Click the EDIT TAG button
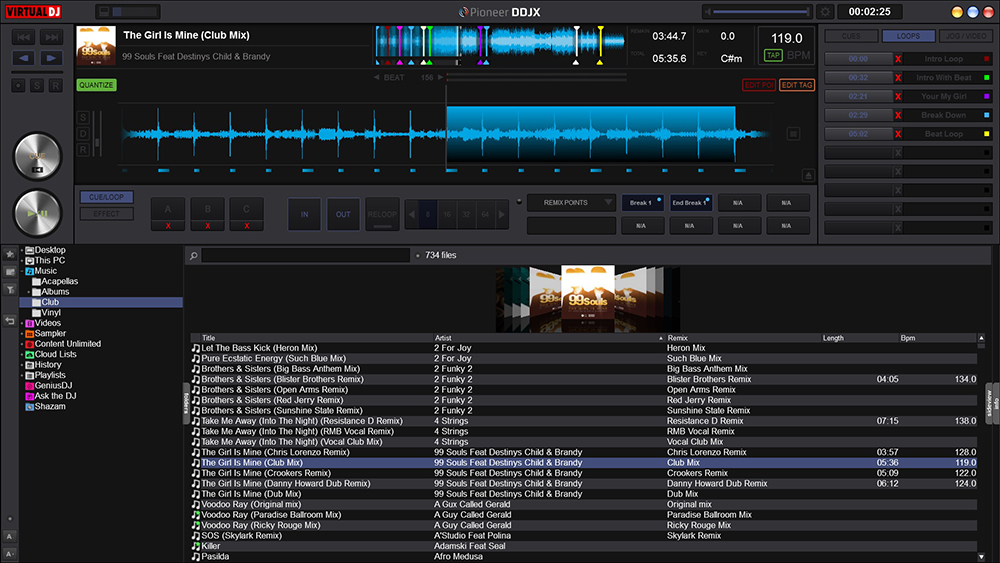The image size is (1000, 563). pyautogui.click(x=797, y=85)
